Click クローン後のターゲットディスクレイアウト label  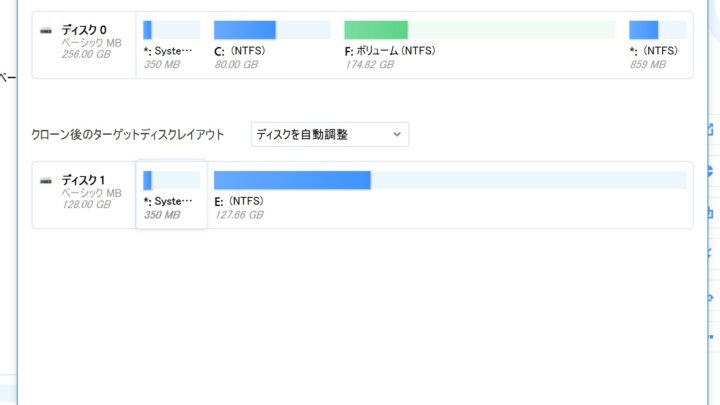[128, 135]
